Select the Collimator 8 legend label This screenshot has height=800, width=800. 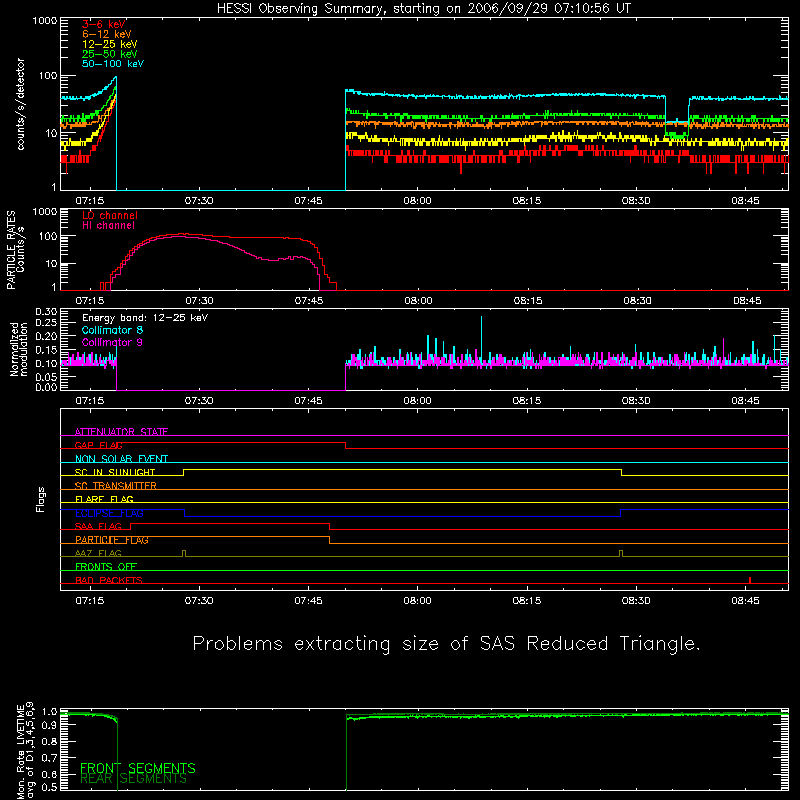[112, 330]
